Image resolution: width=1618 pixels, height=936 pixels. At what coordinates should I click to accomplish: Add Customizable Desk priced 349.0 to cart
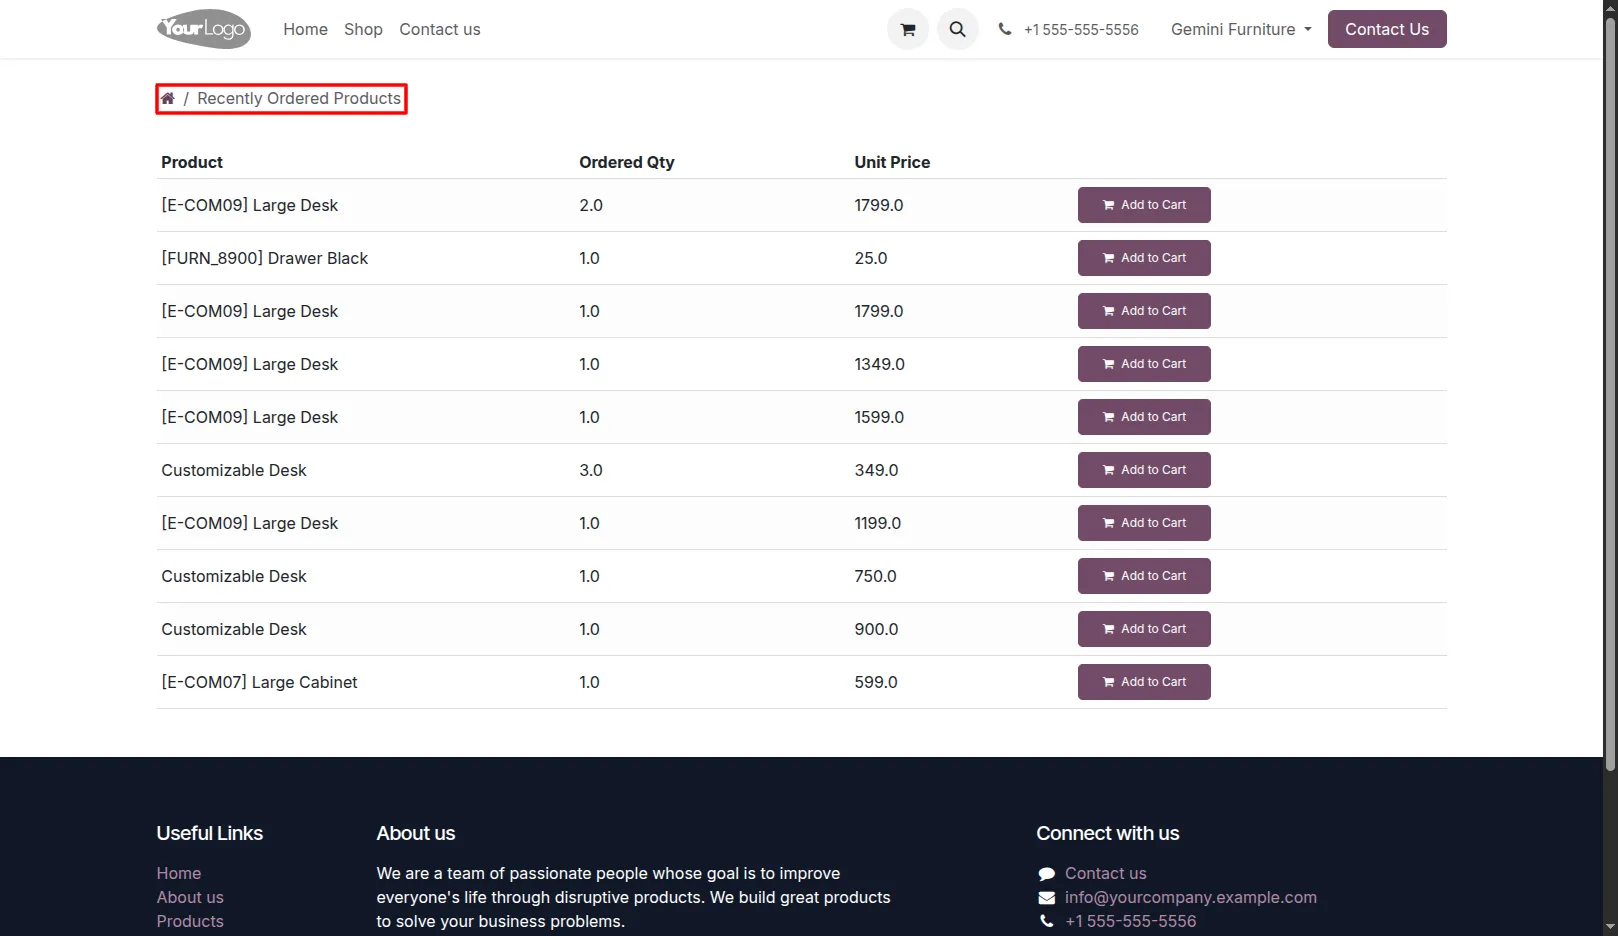pos(1144,470)
